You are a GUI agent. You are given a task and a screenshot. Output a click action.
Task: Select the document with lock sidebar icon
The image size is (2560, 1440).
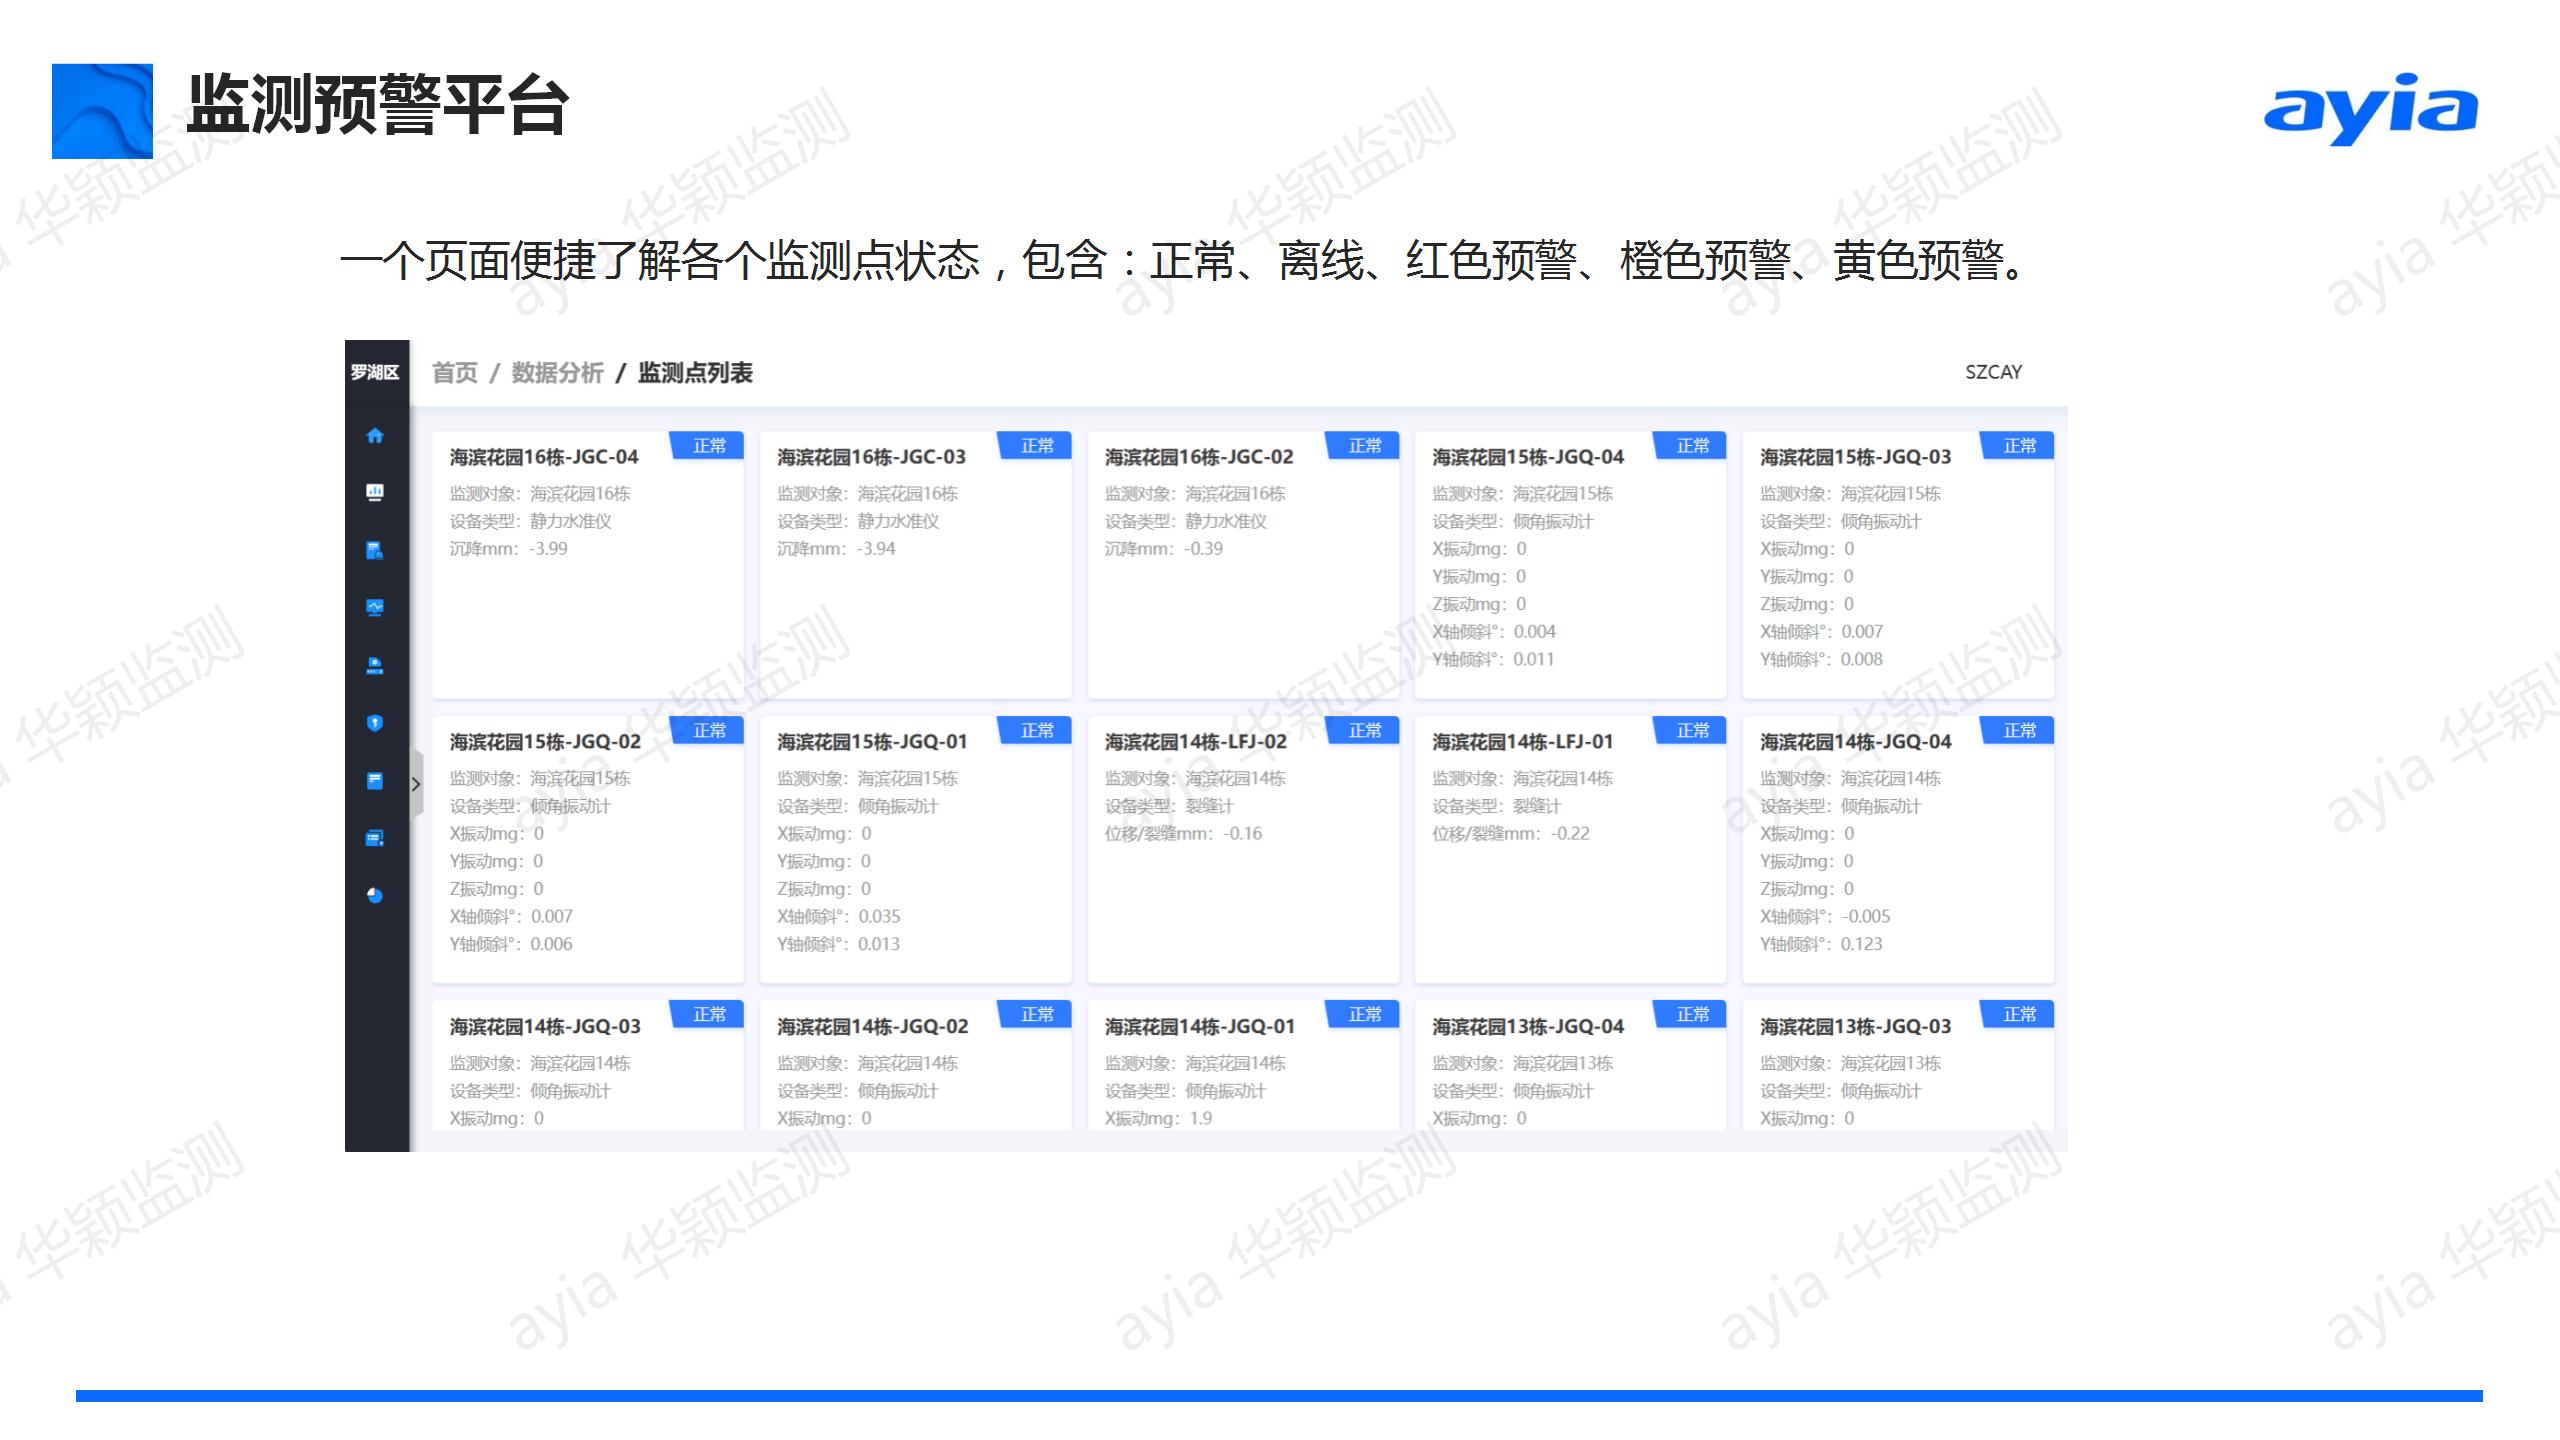[x=375, y=550]
